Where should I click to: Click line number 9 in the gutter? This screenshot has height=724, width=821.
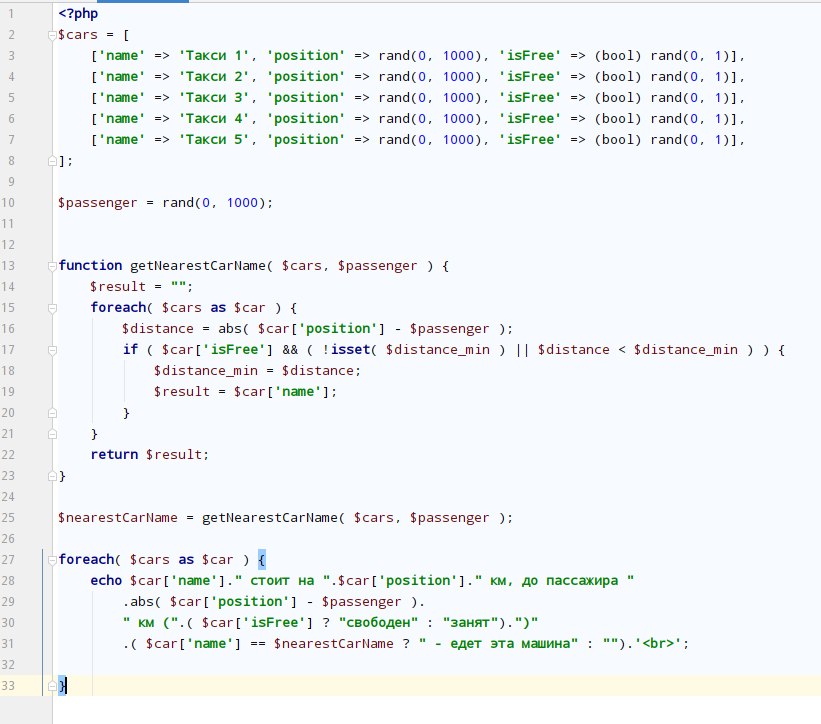point(11,182)
